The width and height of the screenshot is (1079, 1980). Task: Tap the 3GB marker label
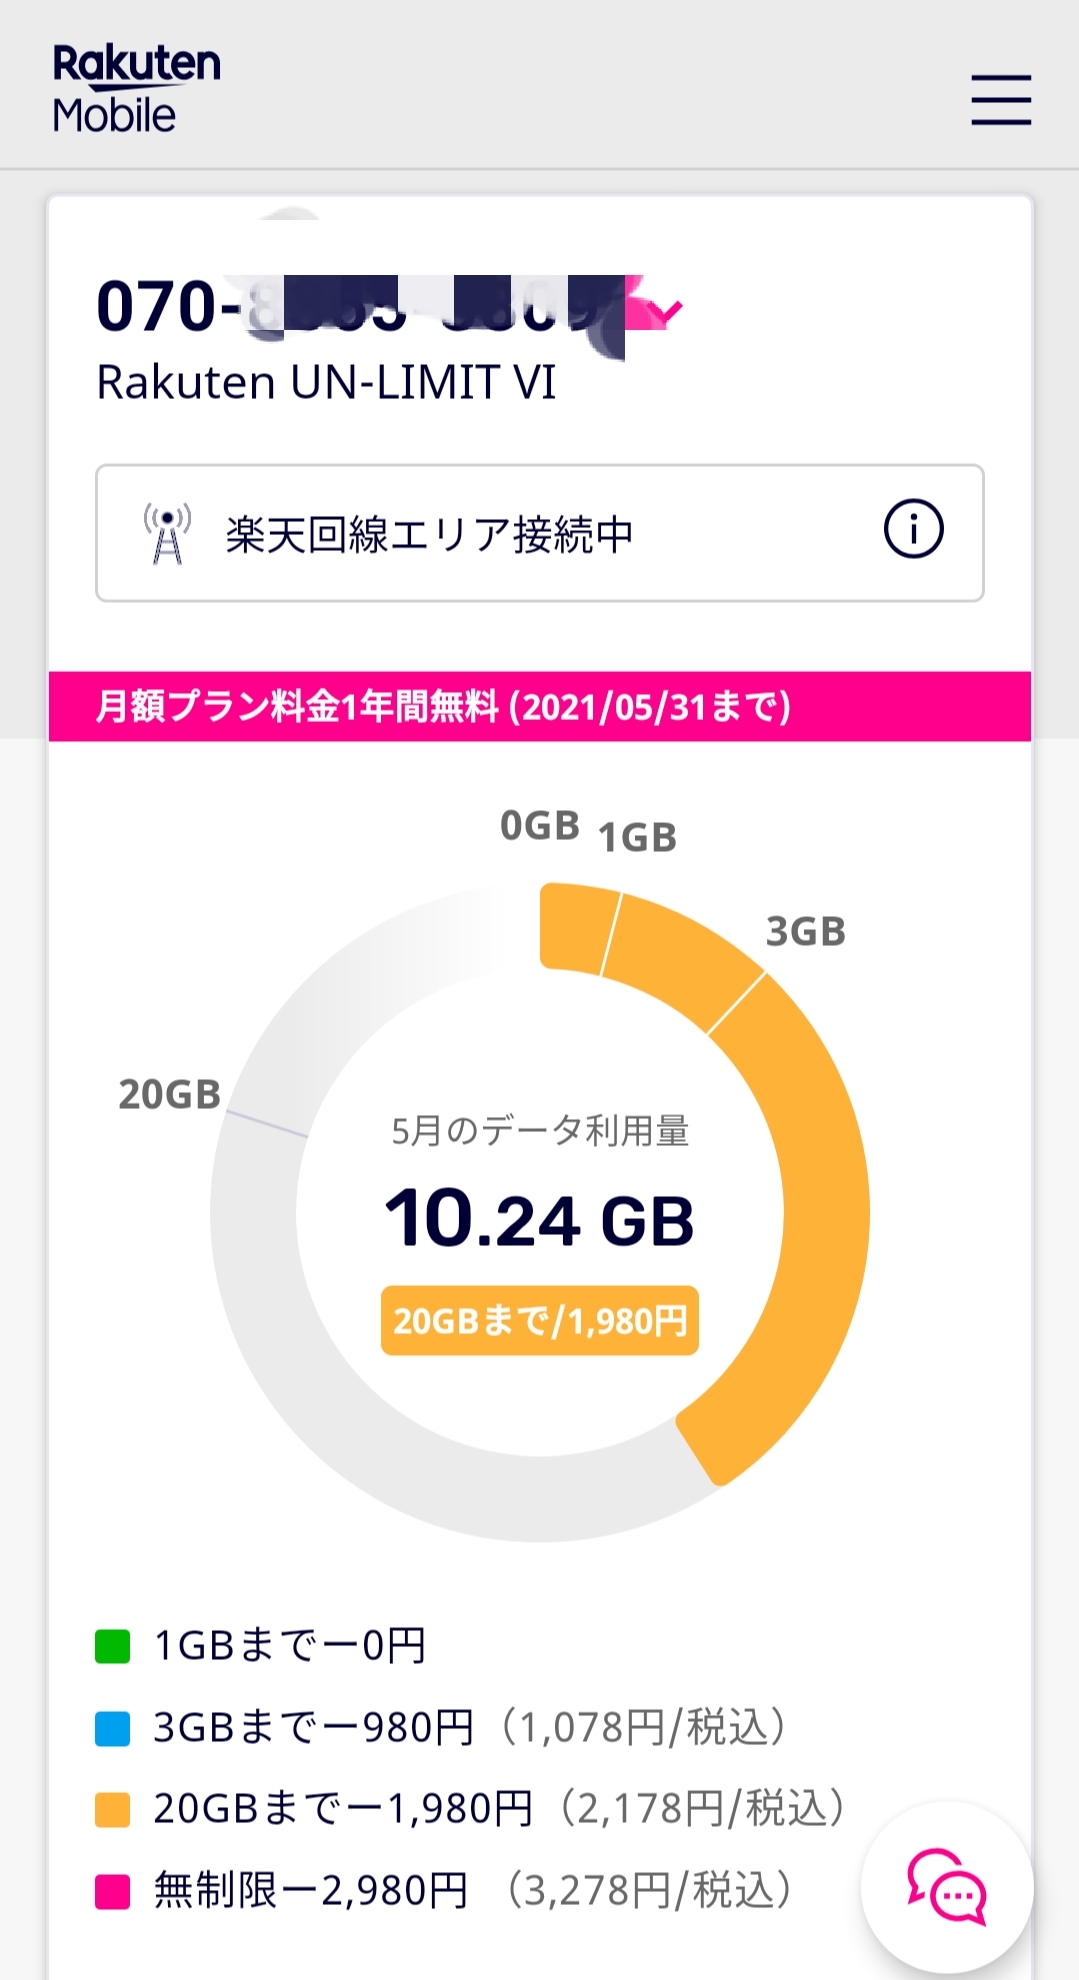point(806,932)
